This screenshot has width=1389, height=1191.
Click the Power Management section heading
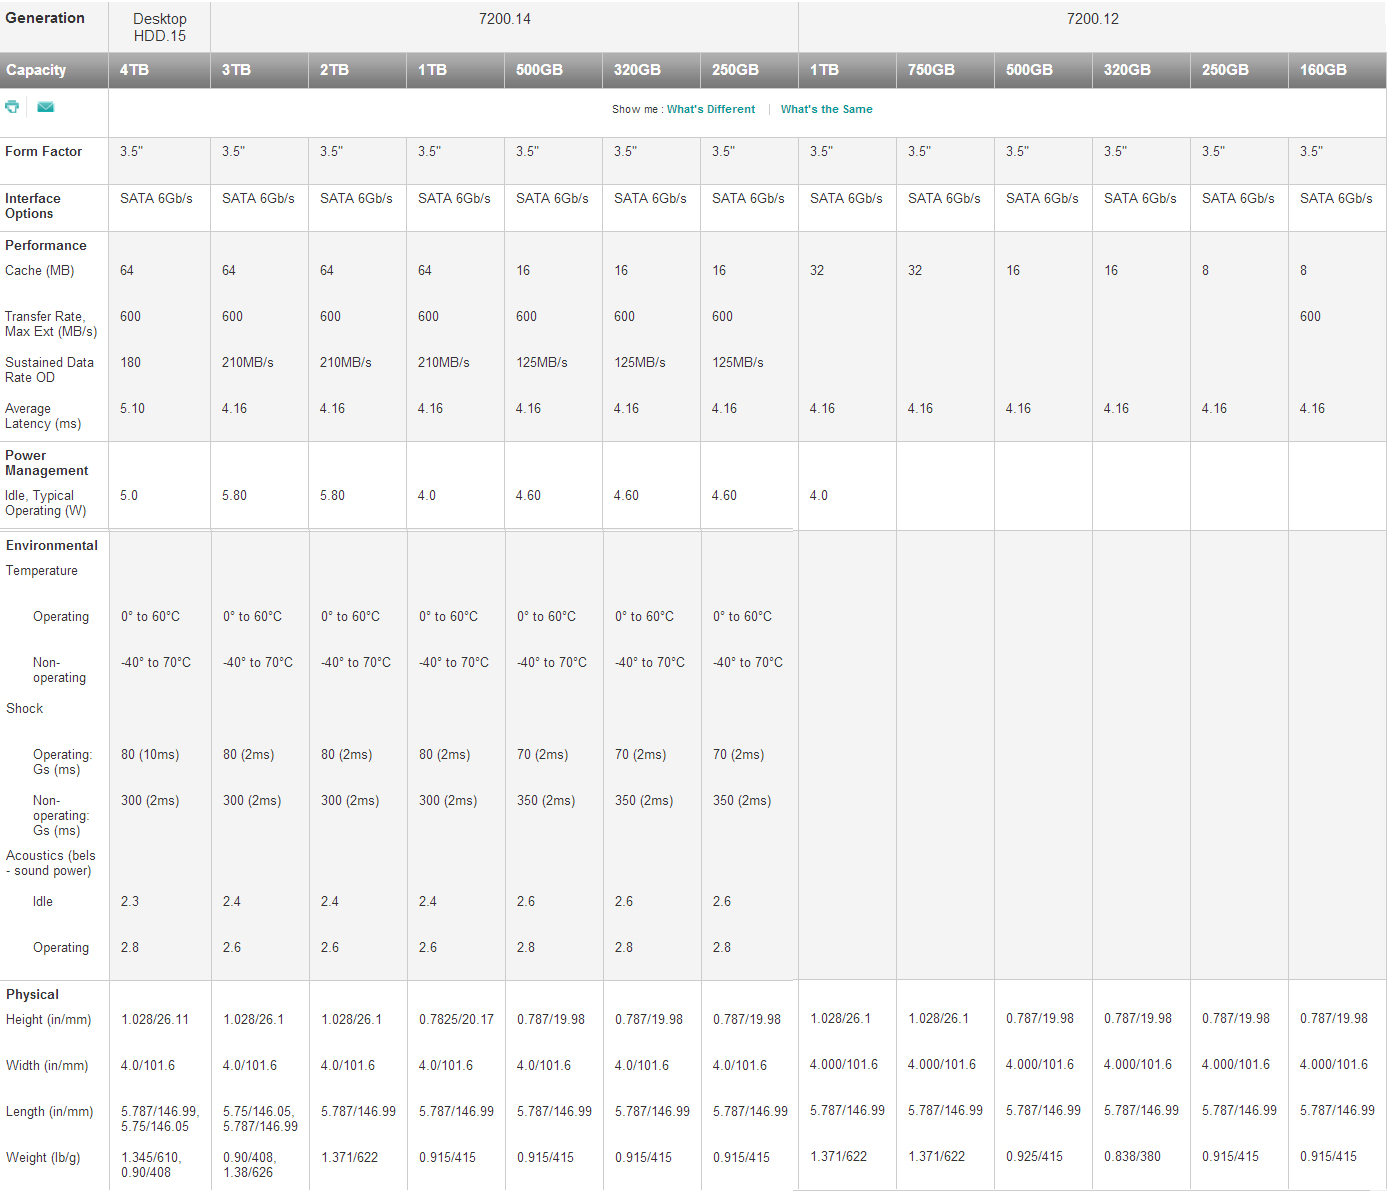pos(47,463)
